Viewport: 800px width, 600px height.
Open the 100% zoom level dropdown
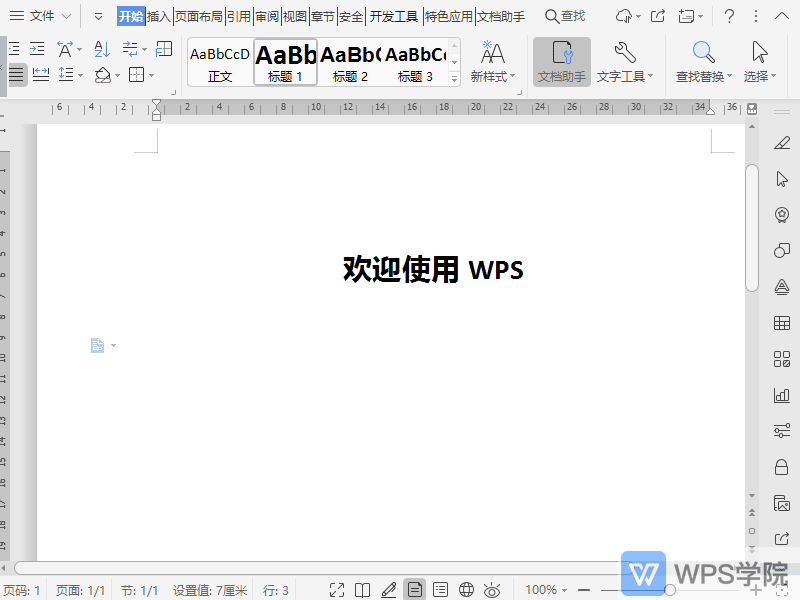546,590
